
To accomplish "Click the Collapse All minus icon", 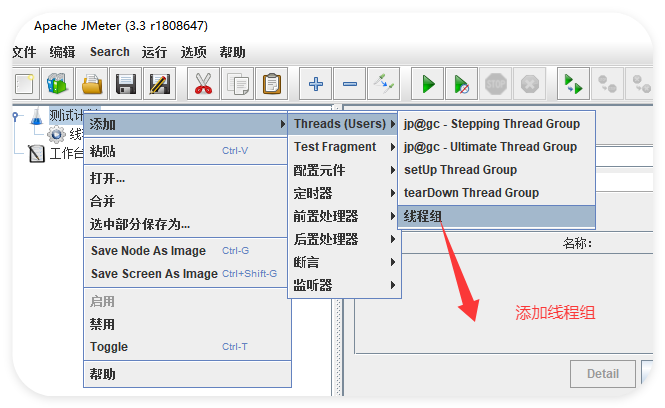I will (349, 84).
